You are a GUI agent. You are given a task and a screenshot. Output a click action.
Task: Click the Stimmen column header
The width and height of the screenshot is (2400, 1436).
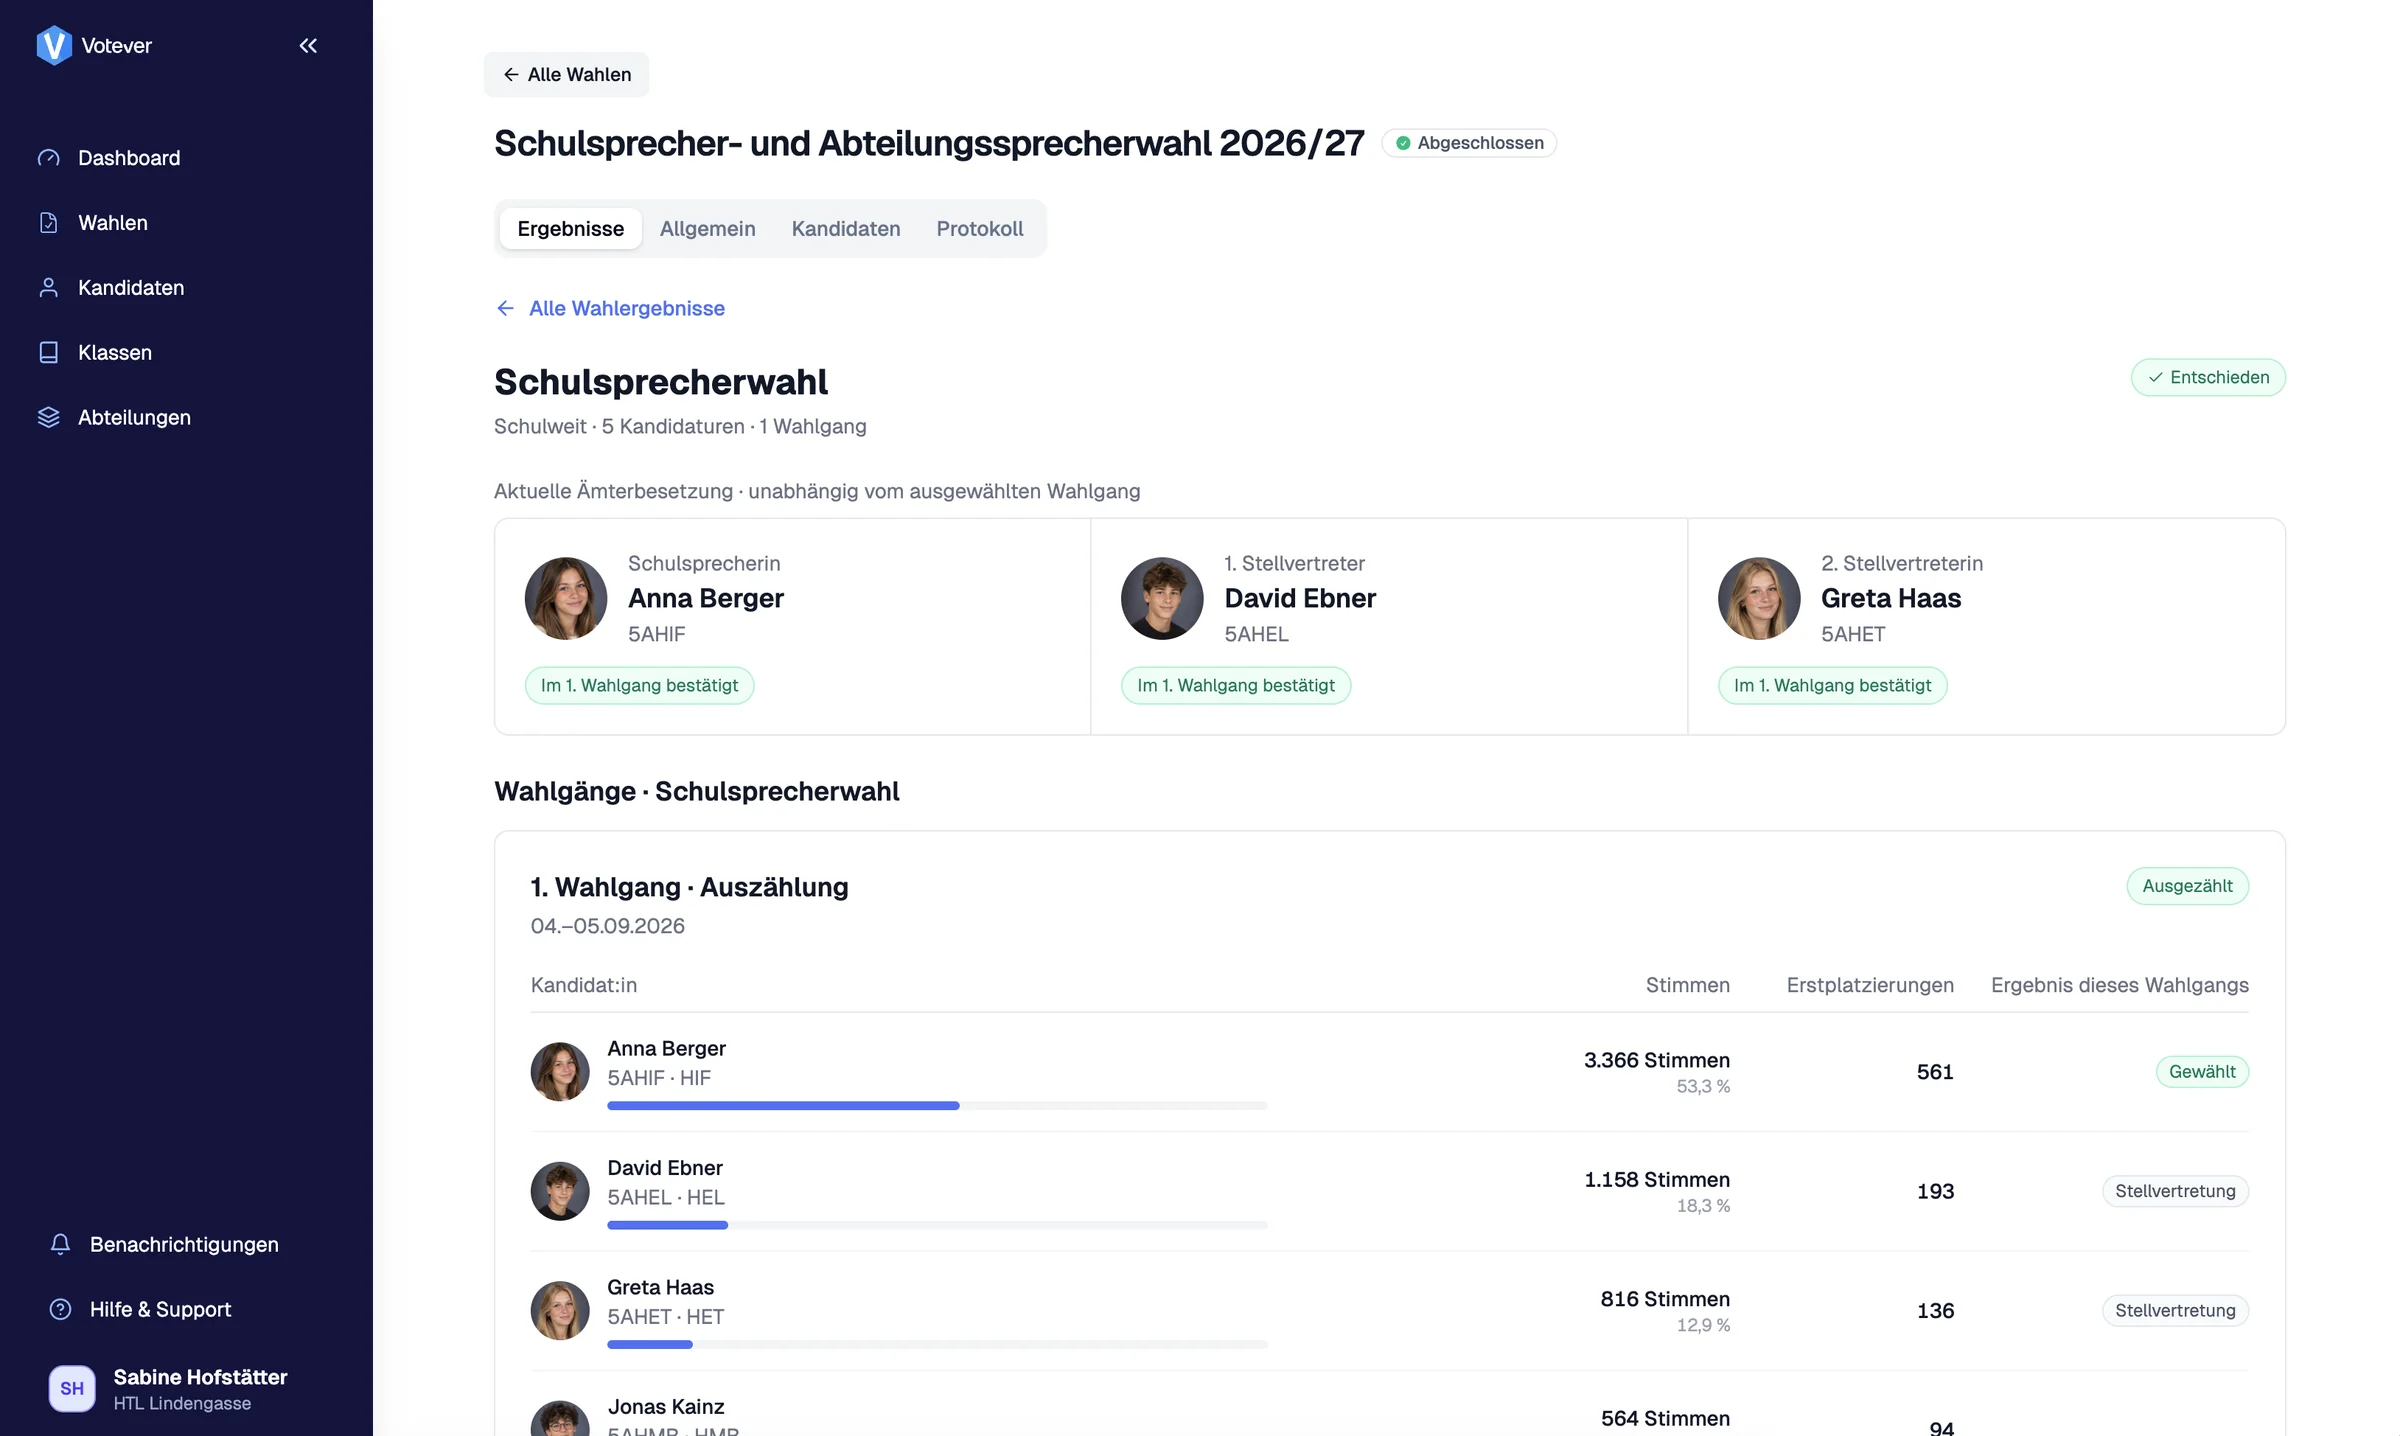click(x=1688, y=985)
